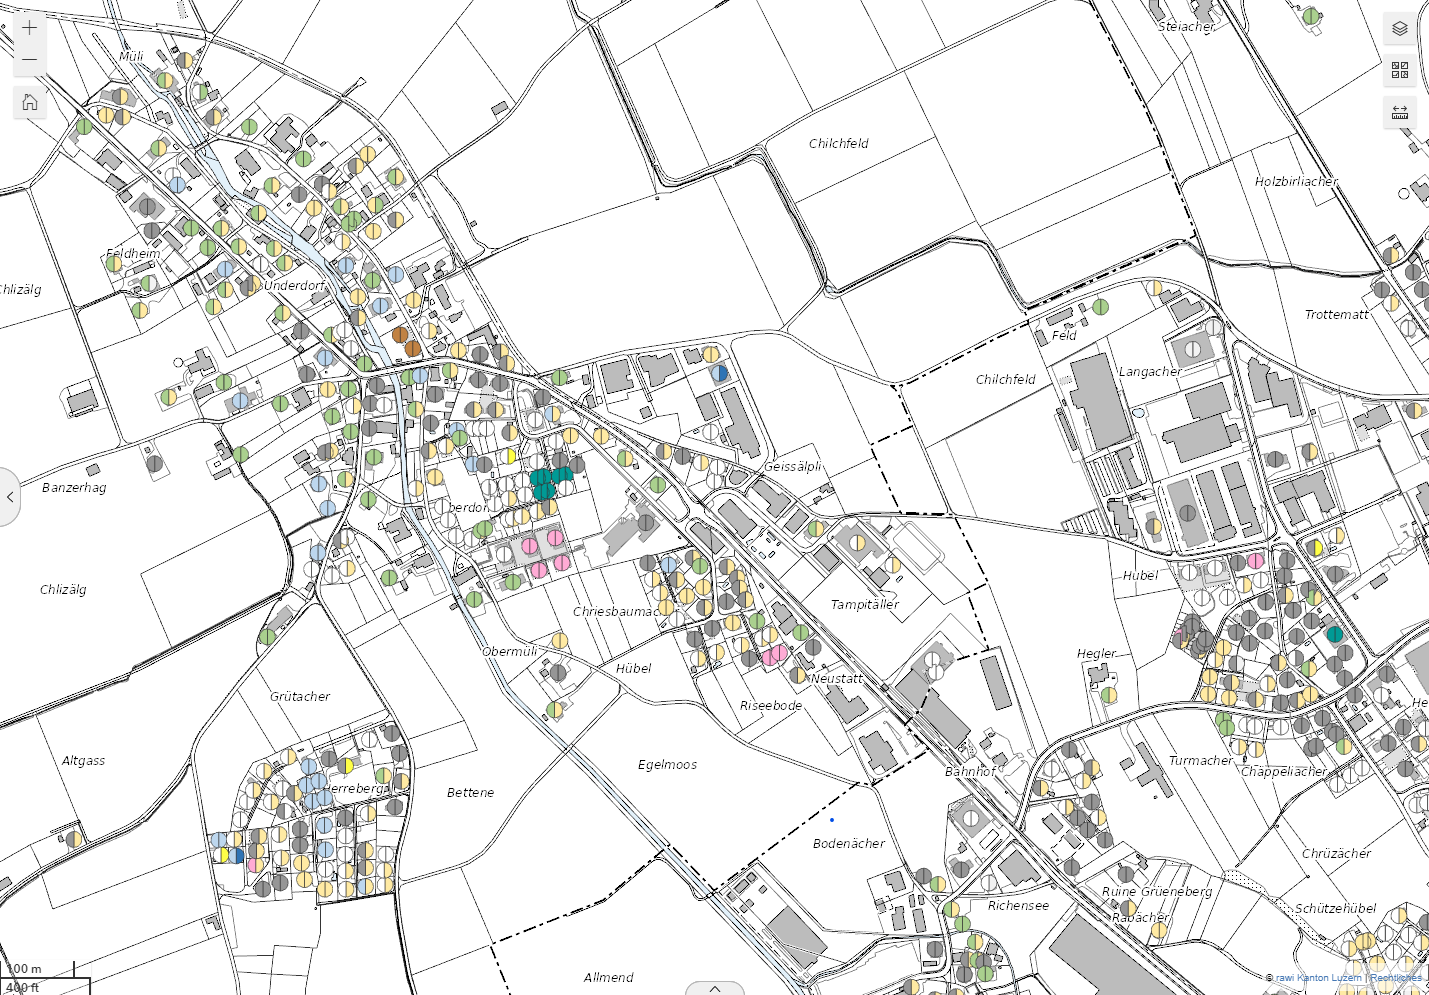The height and width of the screenshot is (995, 1429).
Task: Expand the collapsed left side panel
Action: point(10,496)
